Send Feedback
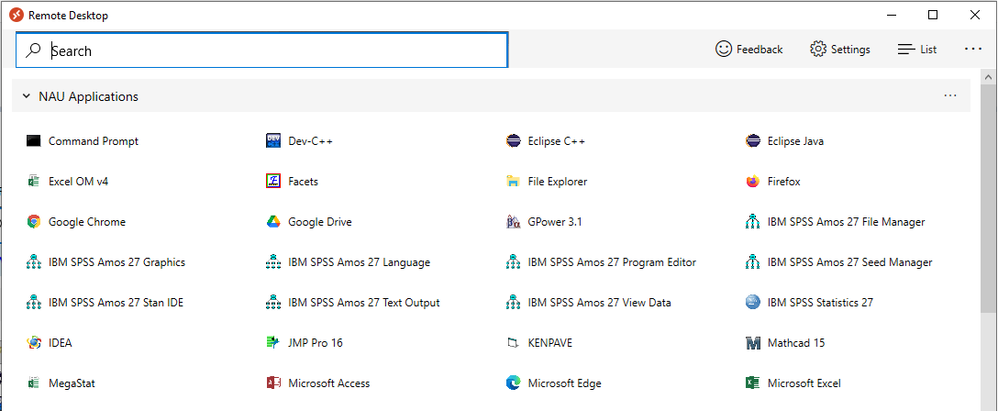Viewport: 998px width, 411px height. (749, 49)
